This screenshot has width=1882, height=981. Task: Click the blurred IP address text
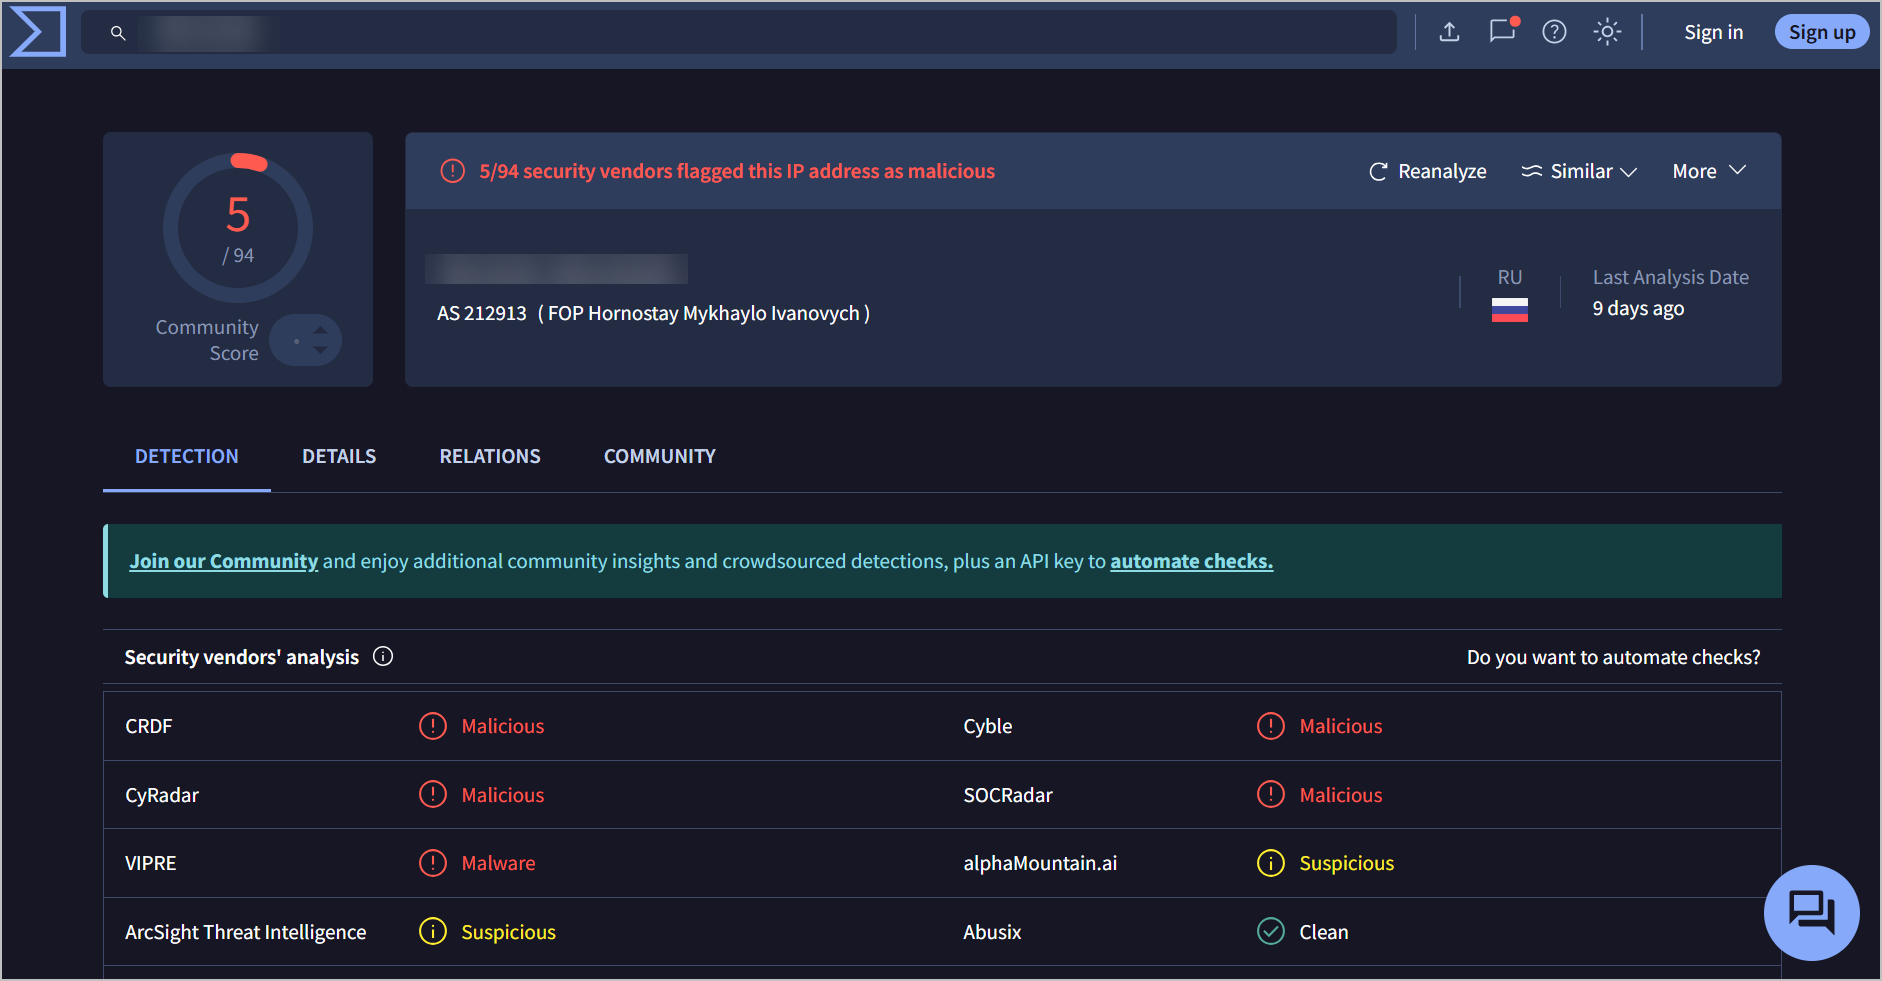point(556,269)
